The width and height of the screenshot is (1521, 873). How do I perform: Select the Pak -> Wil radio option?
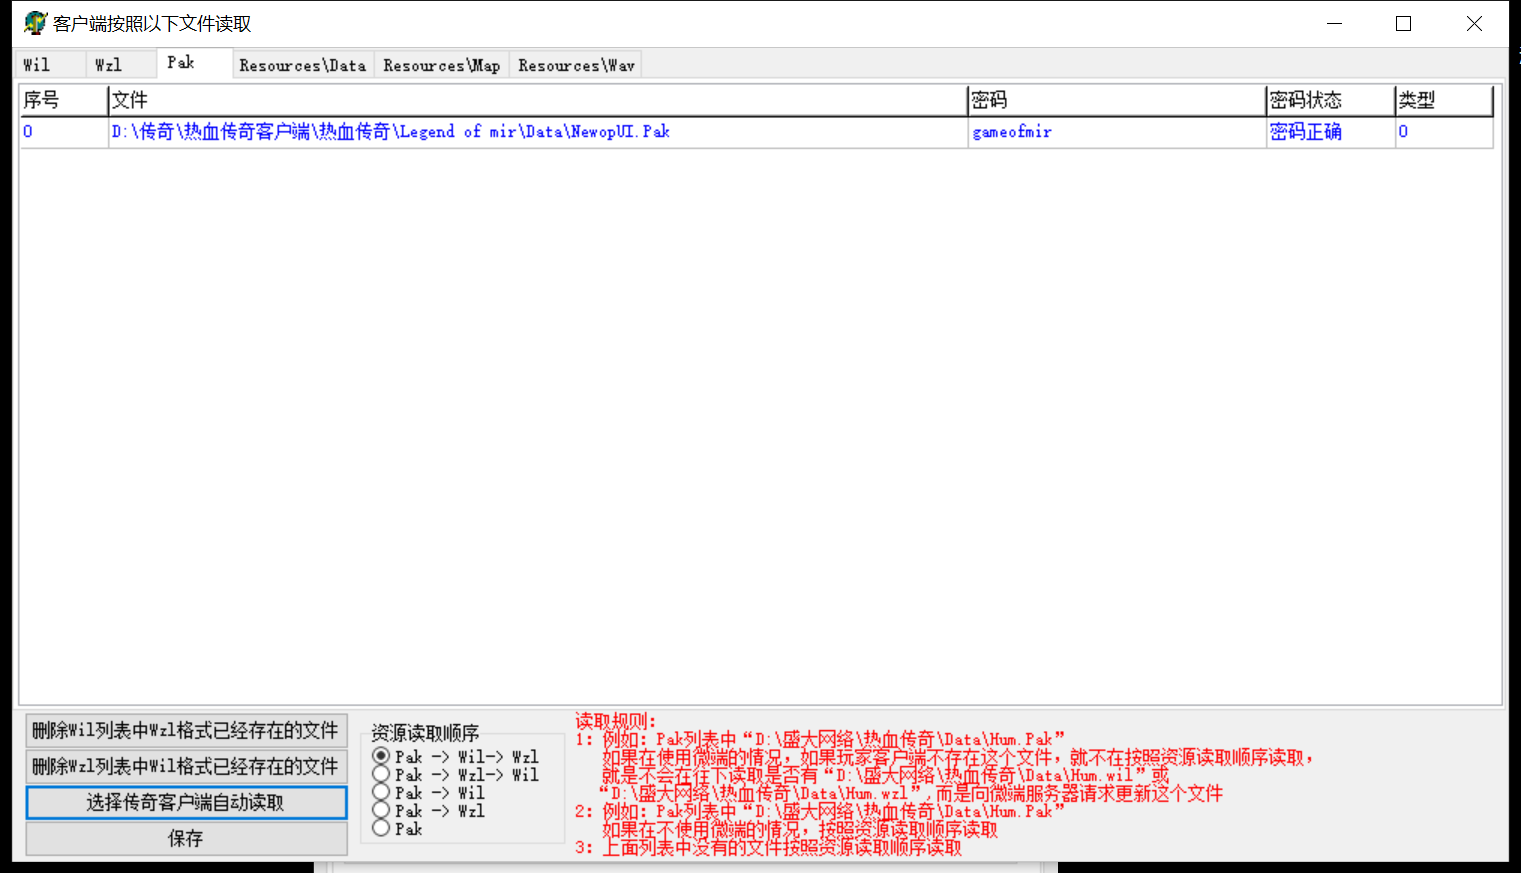pyautogui.click(x=381, y=792)
